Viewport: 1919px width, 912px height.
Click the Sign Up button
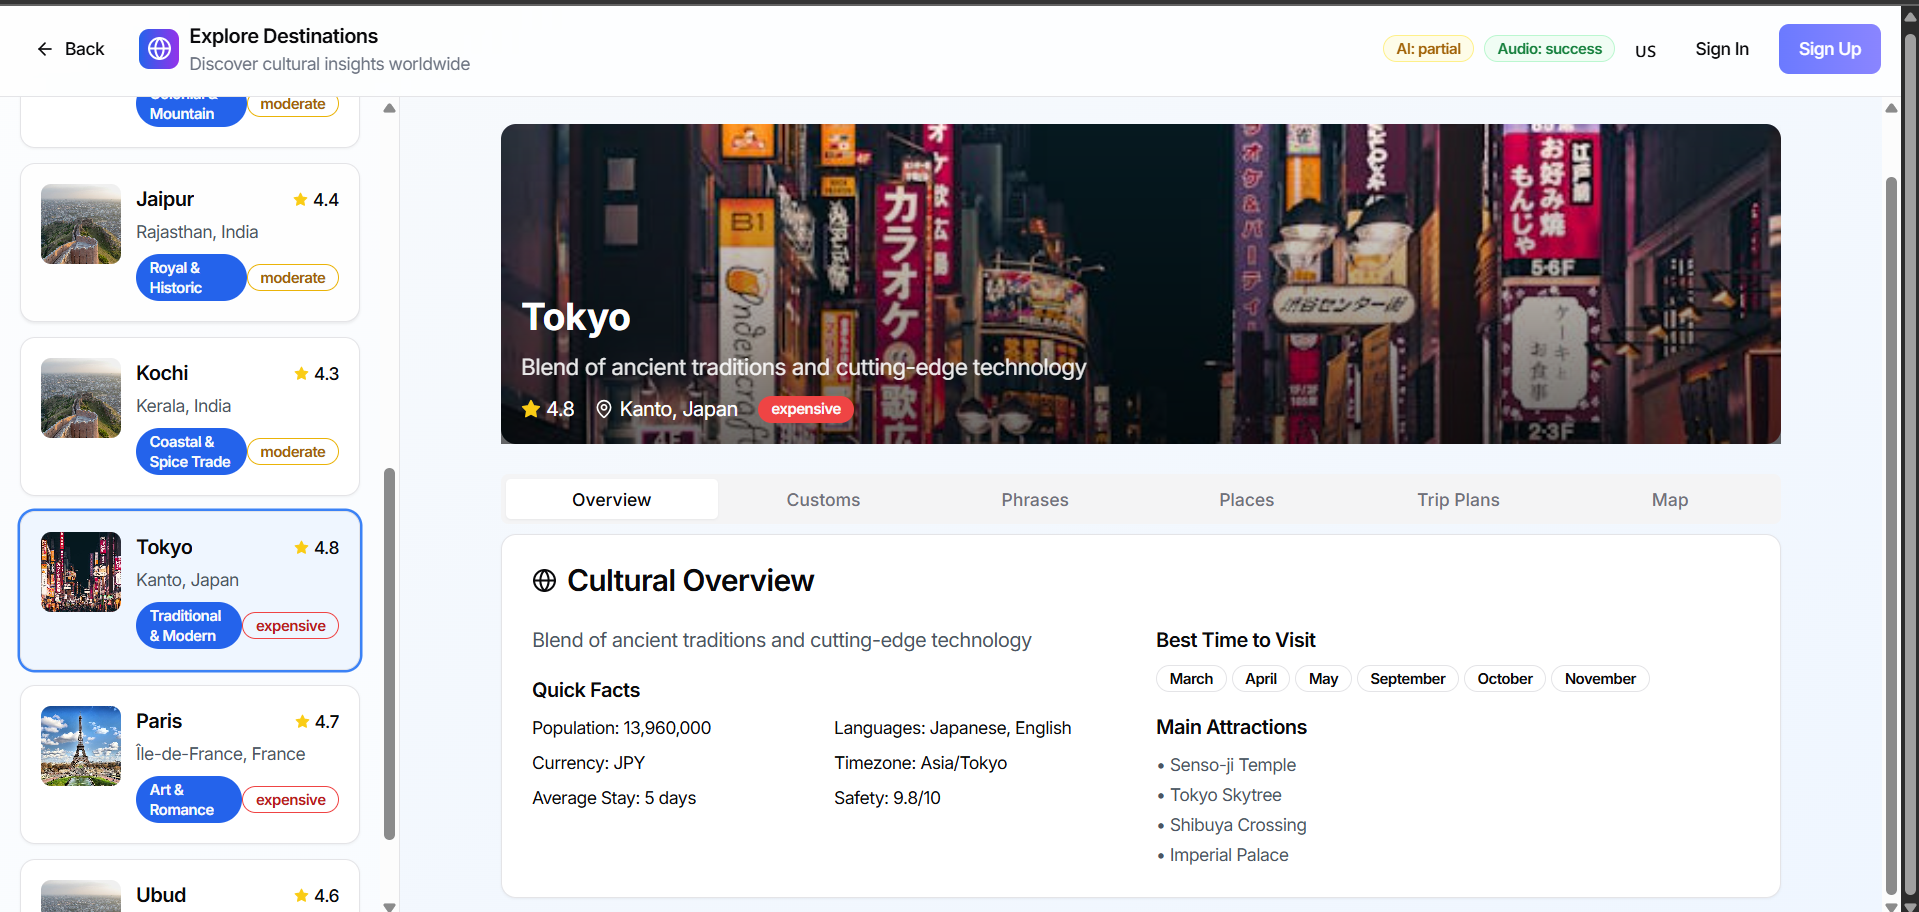(x=1829, y=49)
